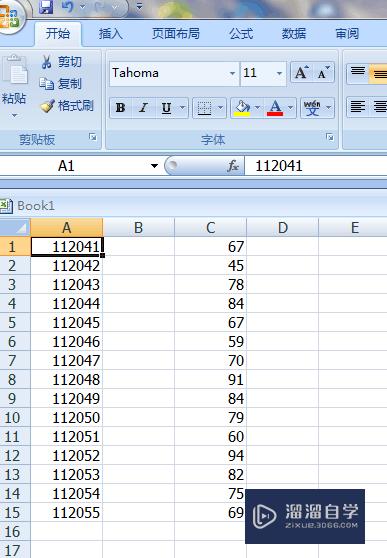Click the Book1 workbook icon
This screenshot has width=387, height=558.
[x=6, y=206]
